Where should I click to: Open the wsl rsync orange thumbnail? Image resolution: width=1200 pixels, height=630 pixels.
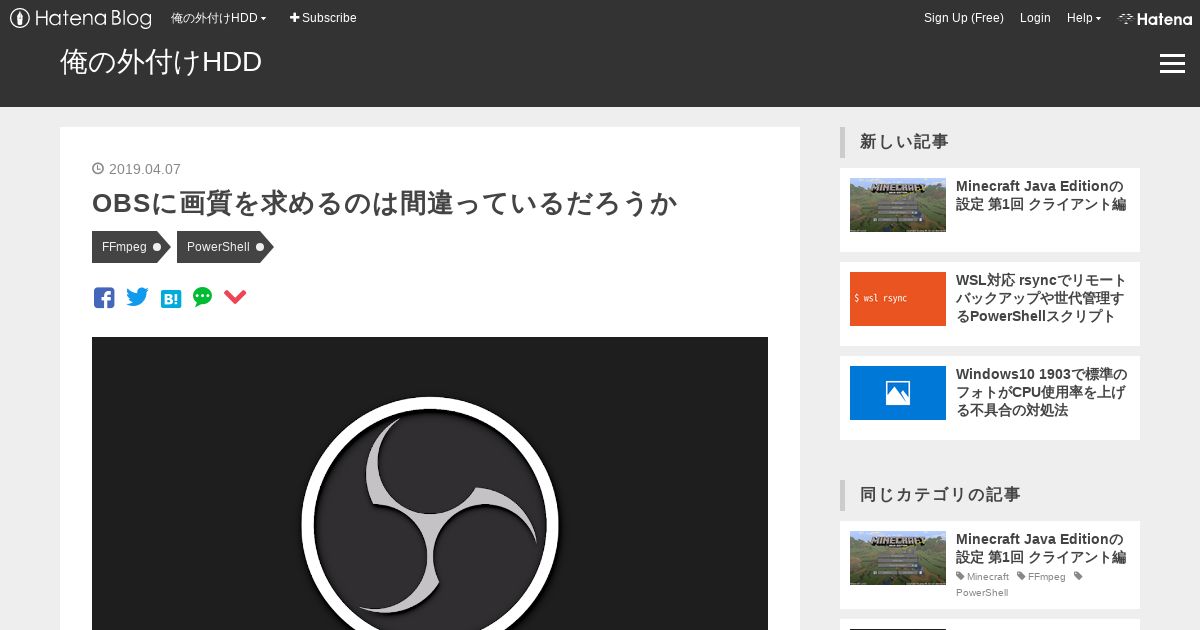[x=898, y=299]
